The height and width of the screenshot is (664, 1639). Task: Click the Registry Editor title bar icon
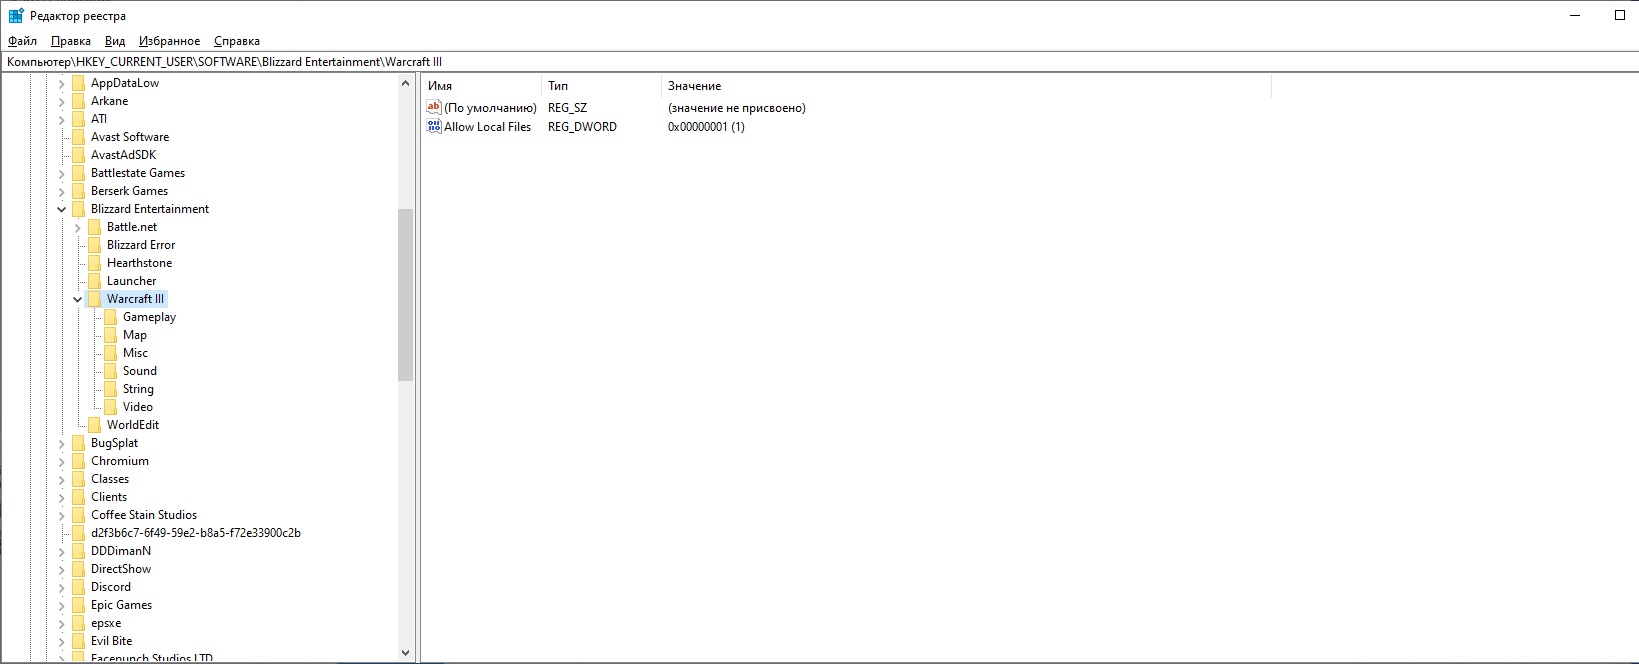tap(16, 16)
